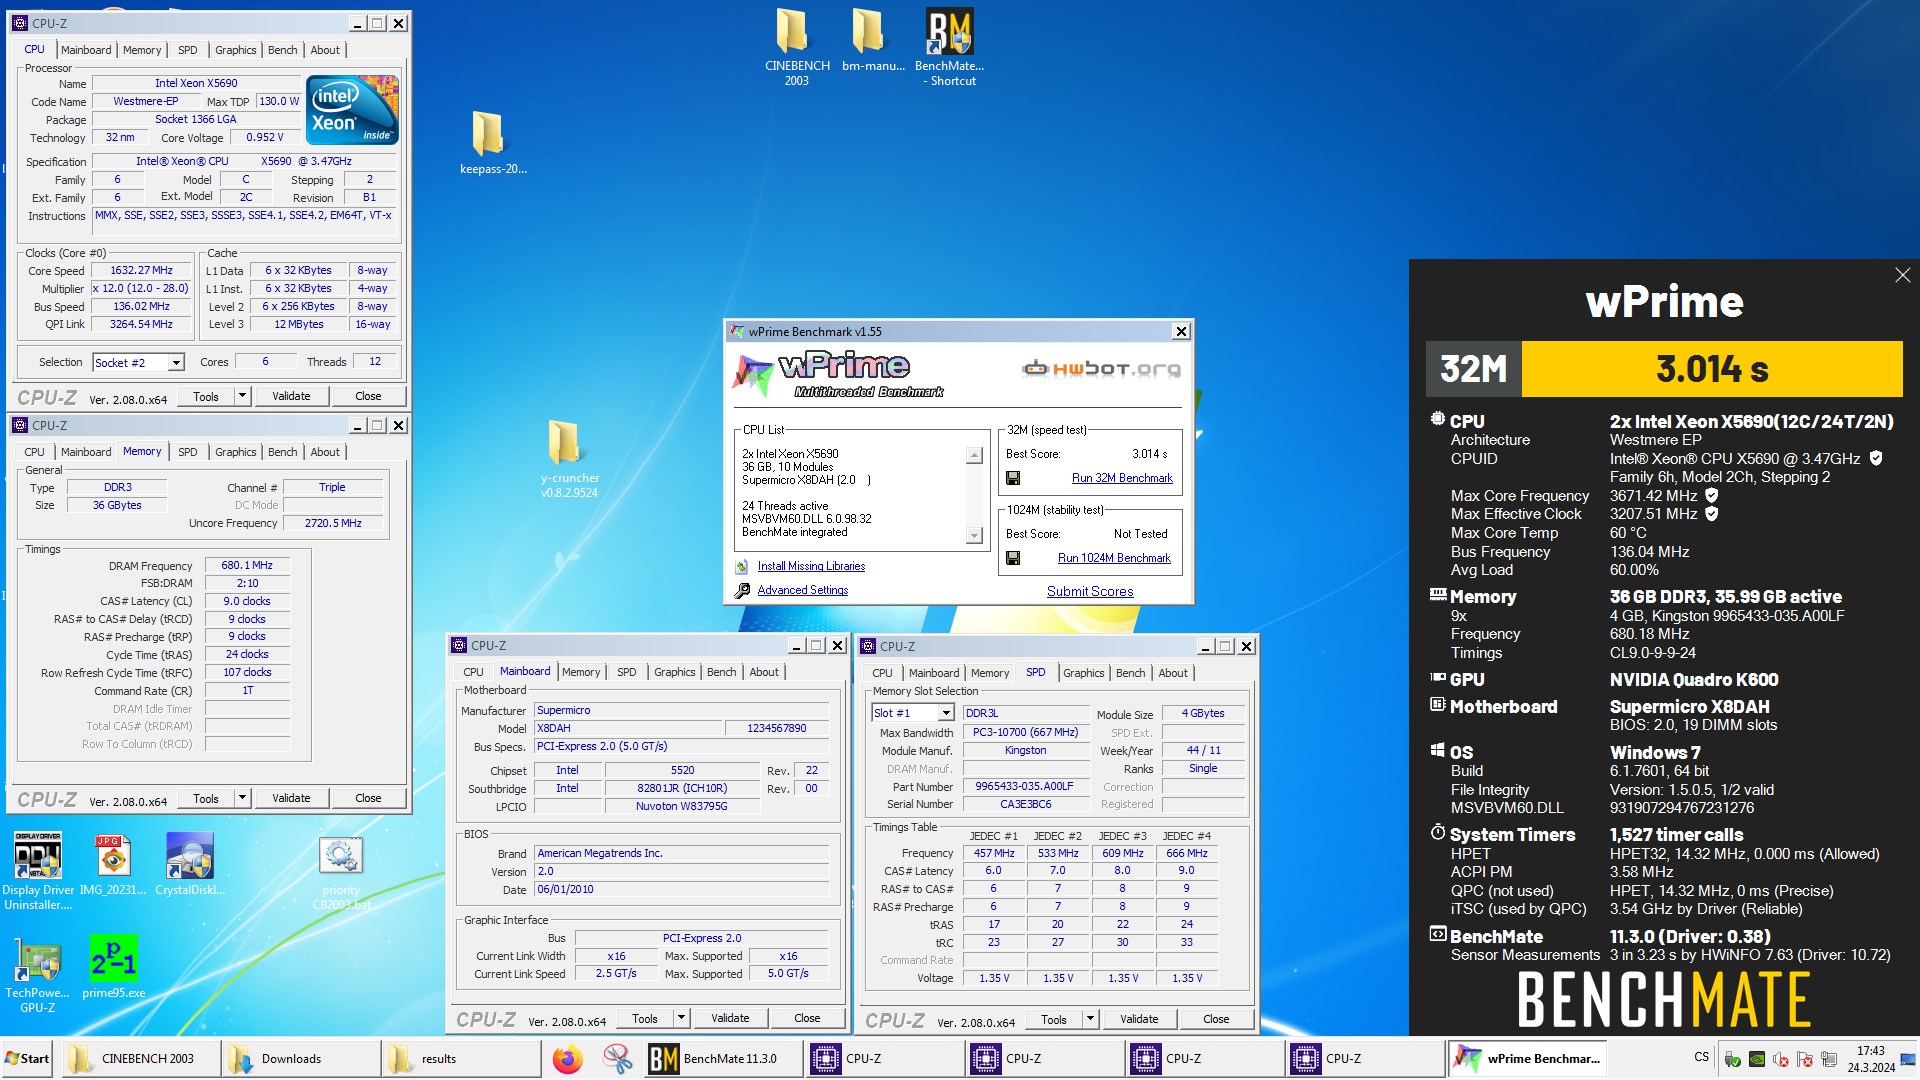Click the results folder taskbar button
Screen dimensions: 1920x1080
pyautogui.click(x=459, y=1059)
